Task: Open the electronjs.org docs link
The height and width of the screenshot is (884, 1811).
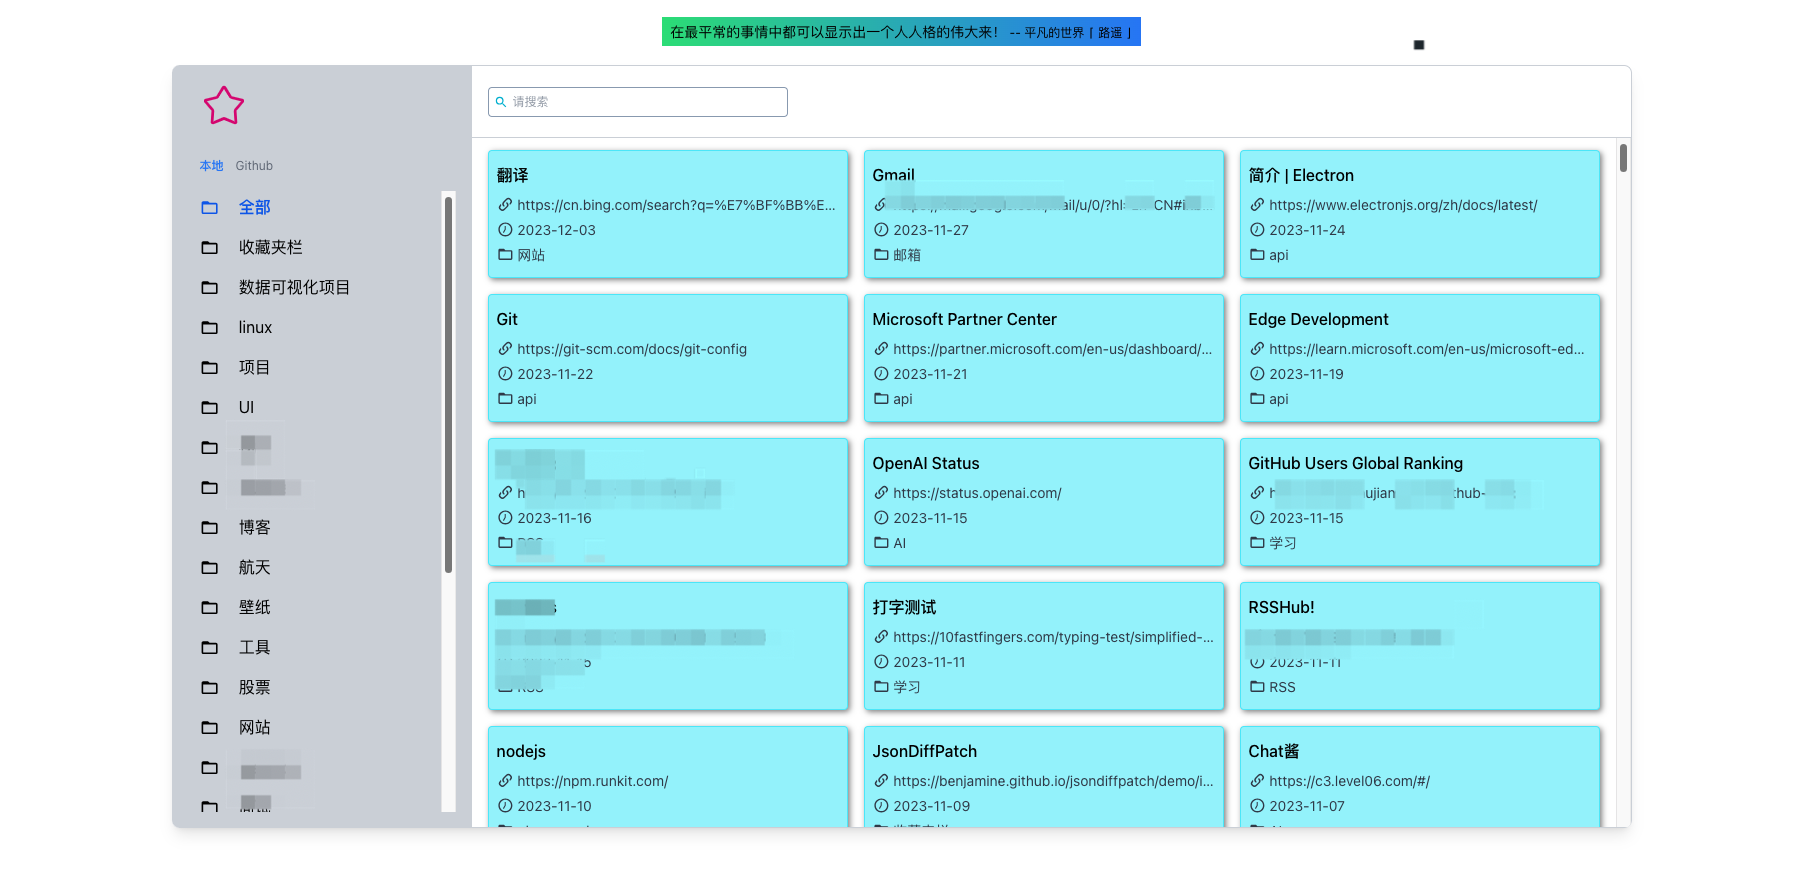Action: (x=1403, y=205)
